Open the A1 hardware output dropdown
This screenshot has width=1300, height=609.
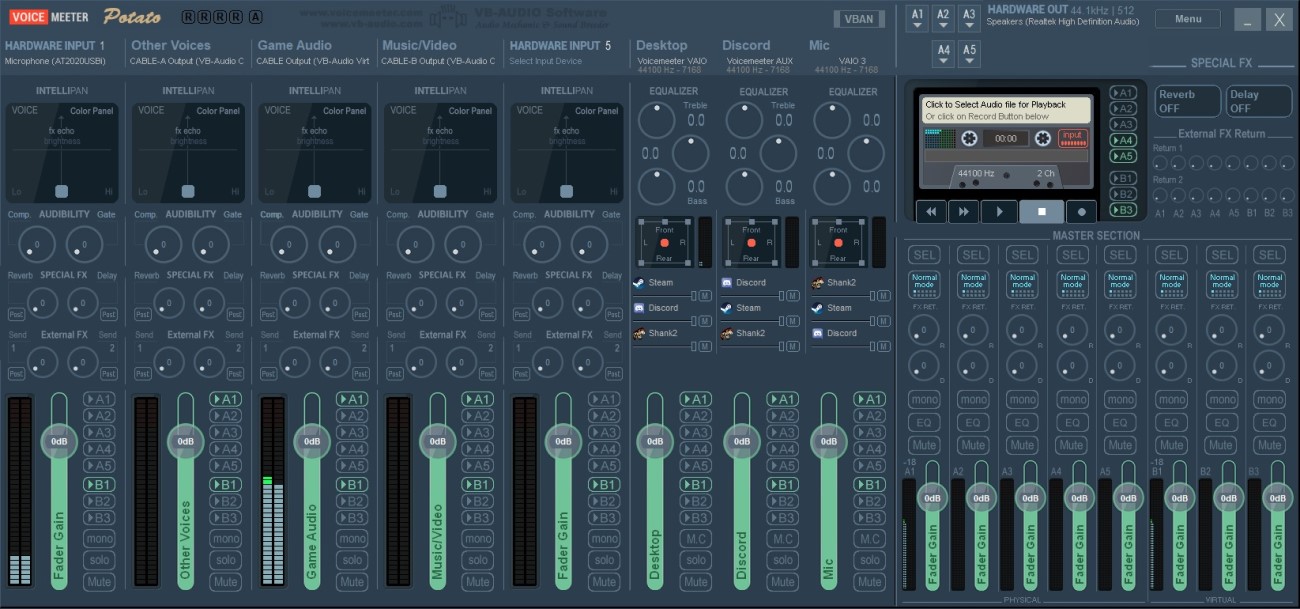pyautogui.click(x=918, y=19)
